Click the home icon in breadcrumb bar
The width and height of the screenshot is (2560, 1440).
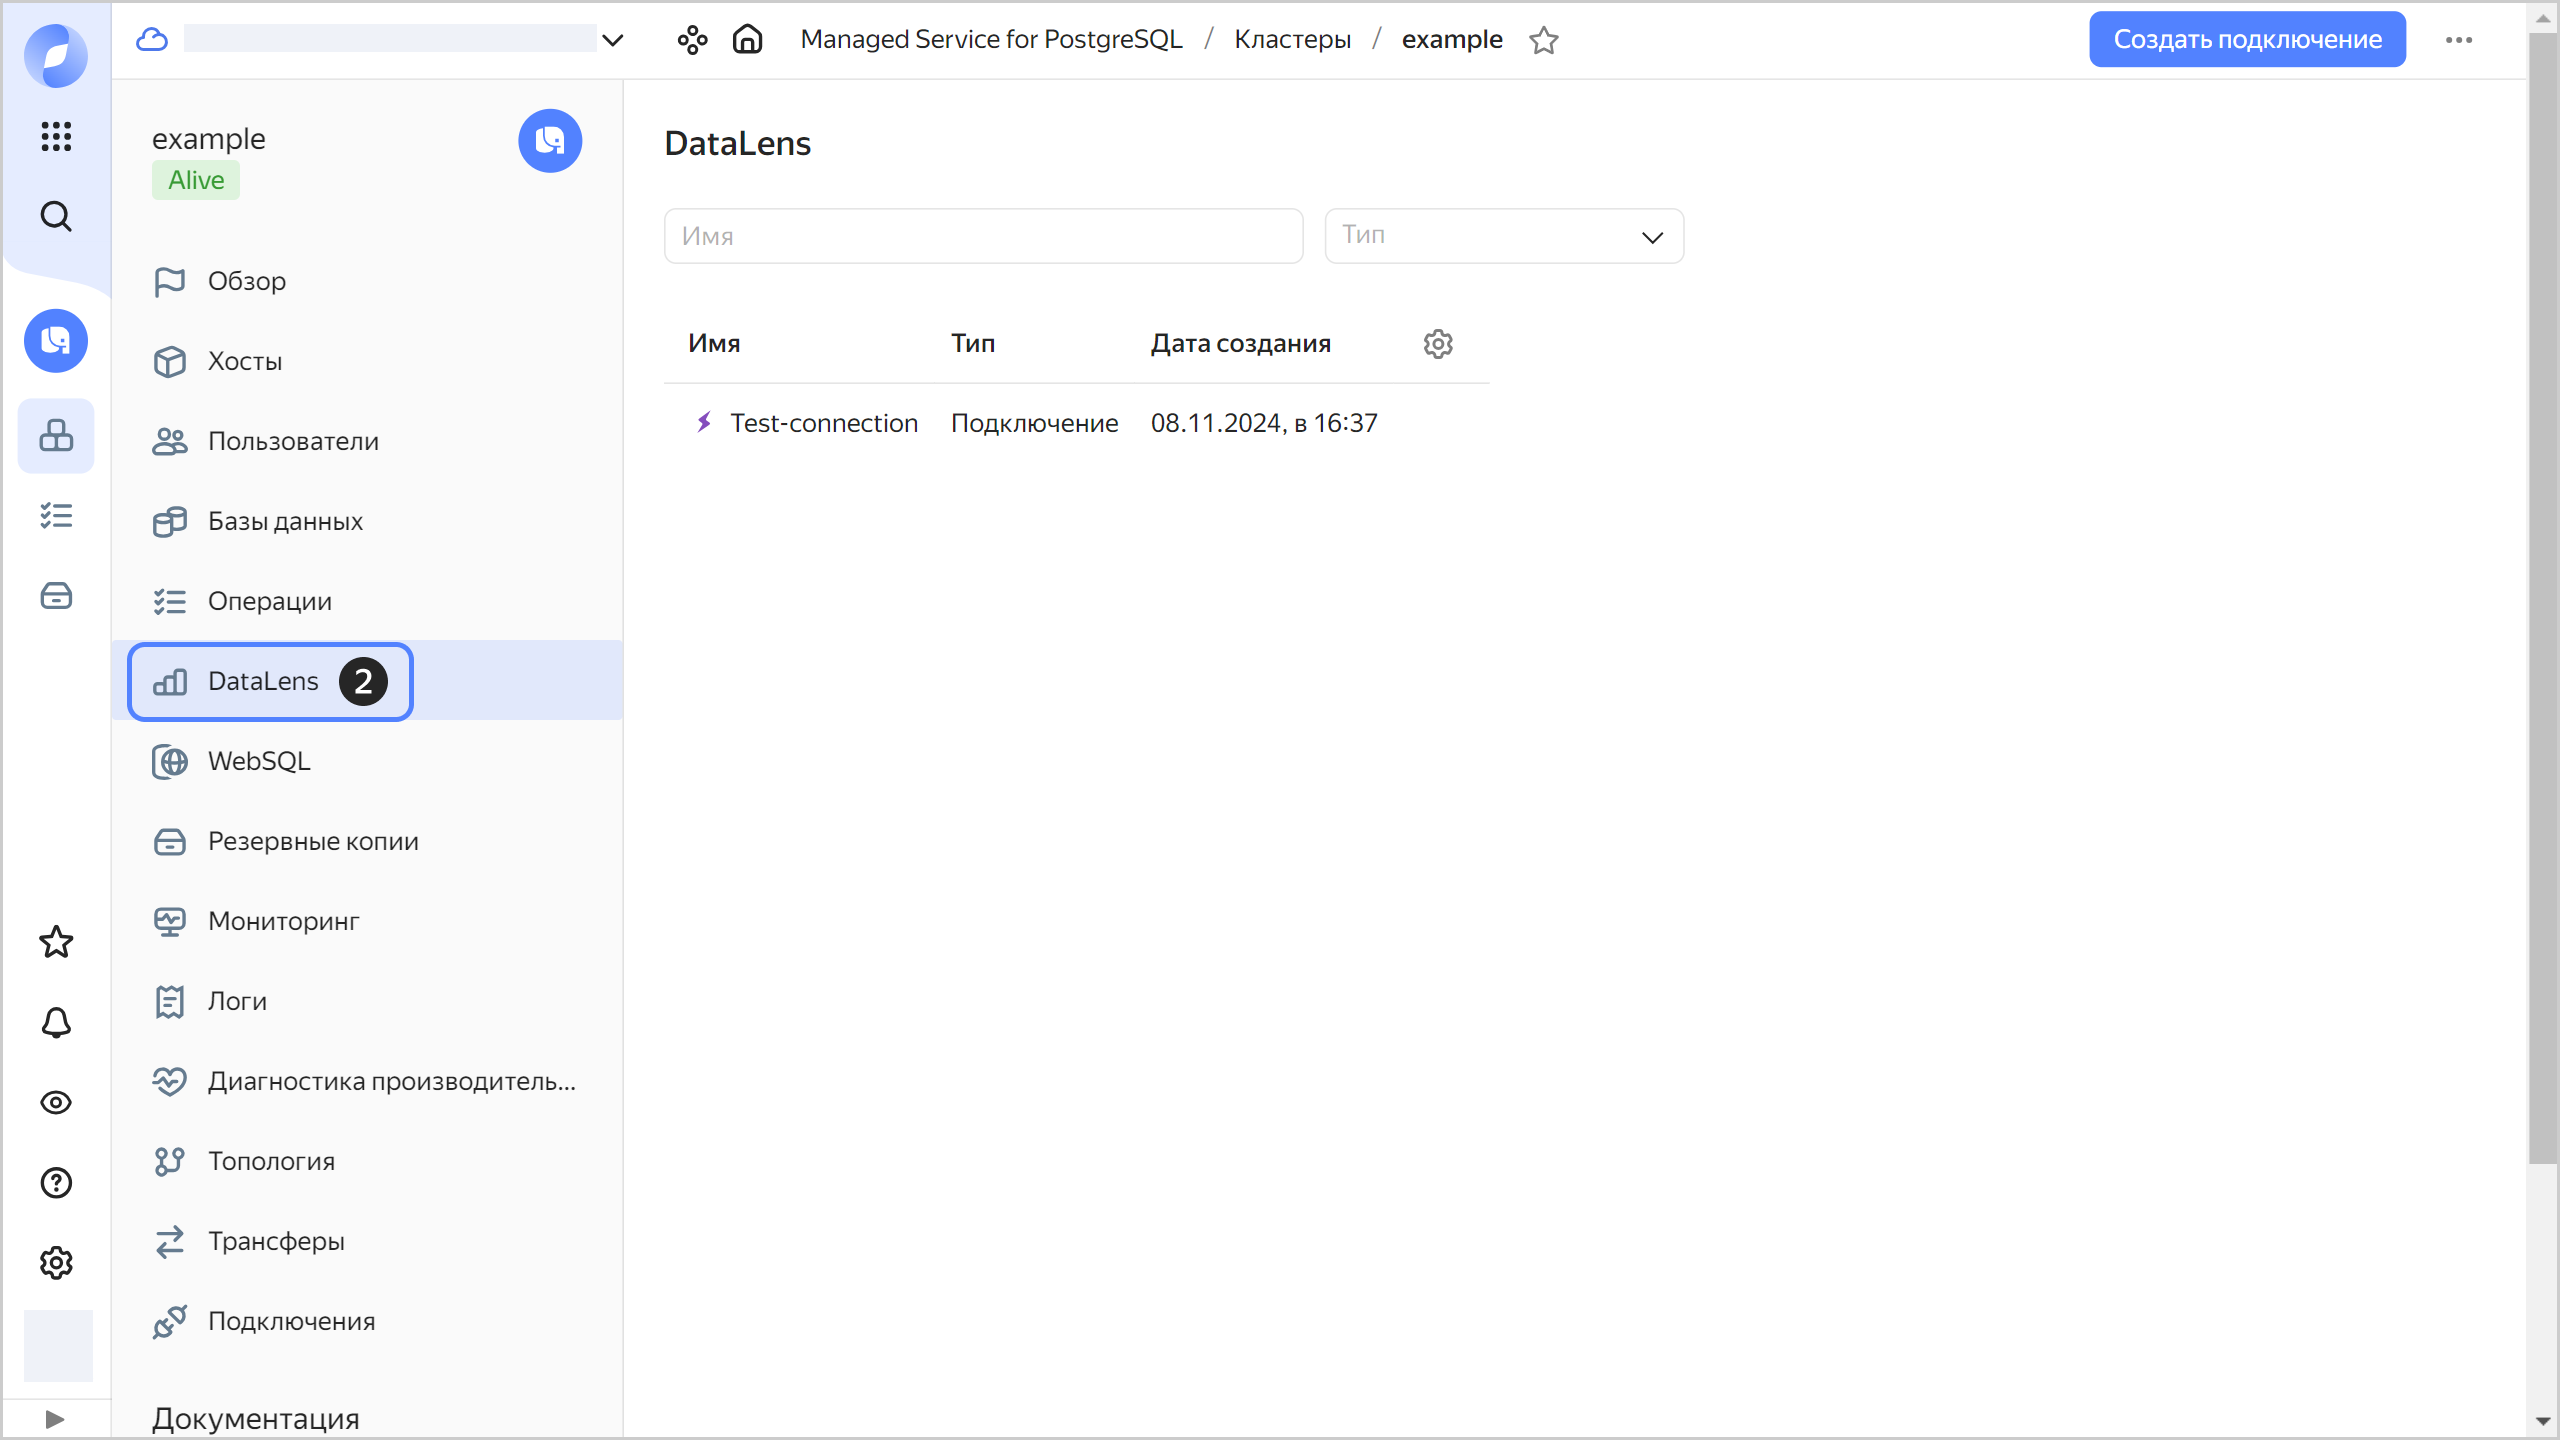tap(747, 40)
